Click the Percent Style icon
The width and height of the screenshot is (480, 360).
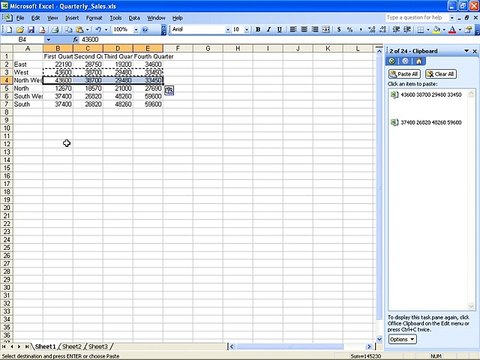click(350, 30)
